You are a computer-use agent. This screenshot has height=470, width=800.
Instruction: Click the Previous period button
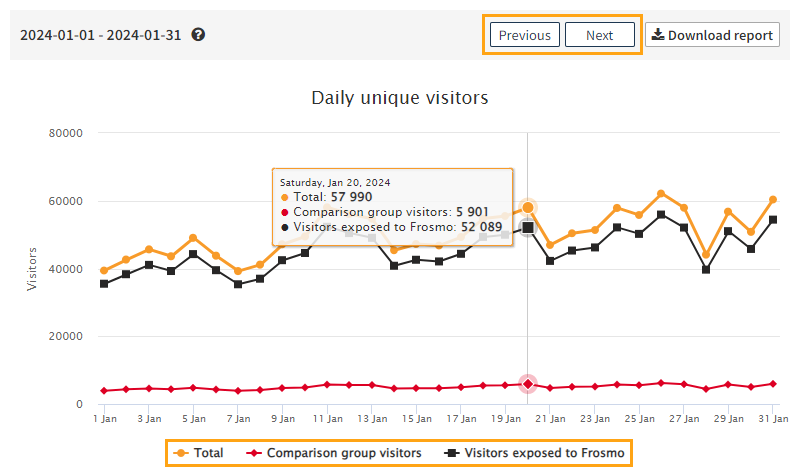point(525,35)
